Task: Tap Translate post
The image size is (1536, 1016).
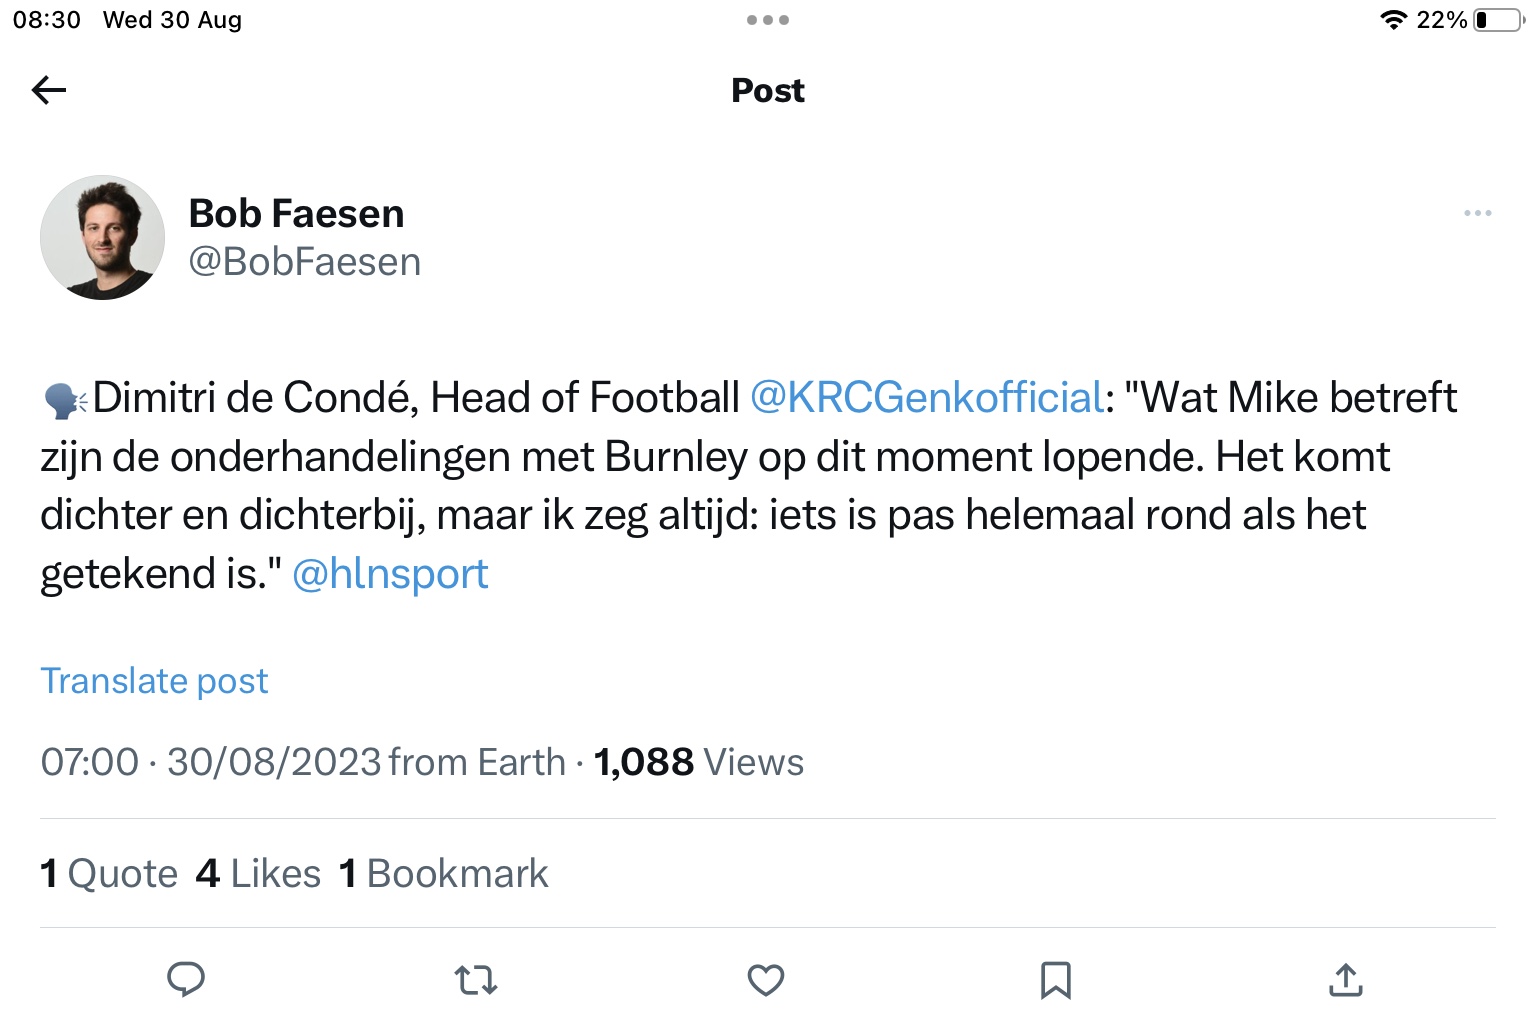Action: tap(154, 681)
